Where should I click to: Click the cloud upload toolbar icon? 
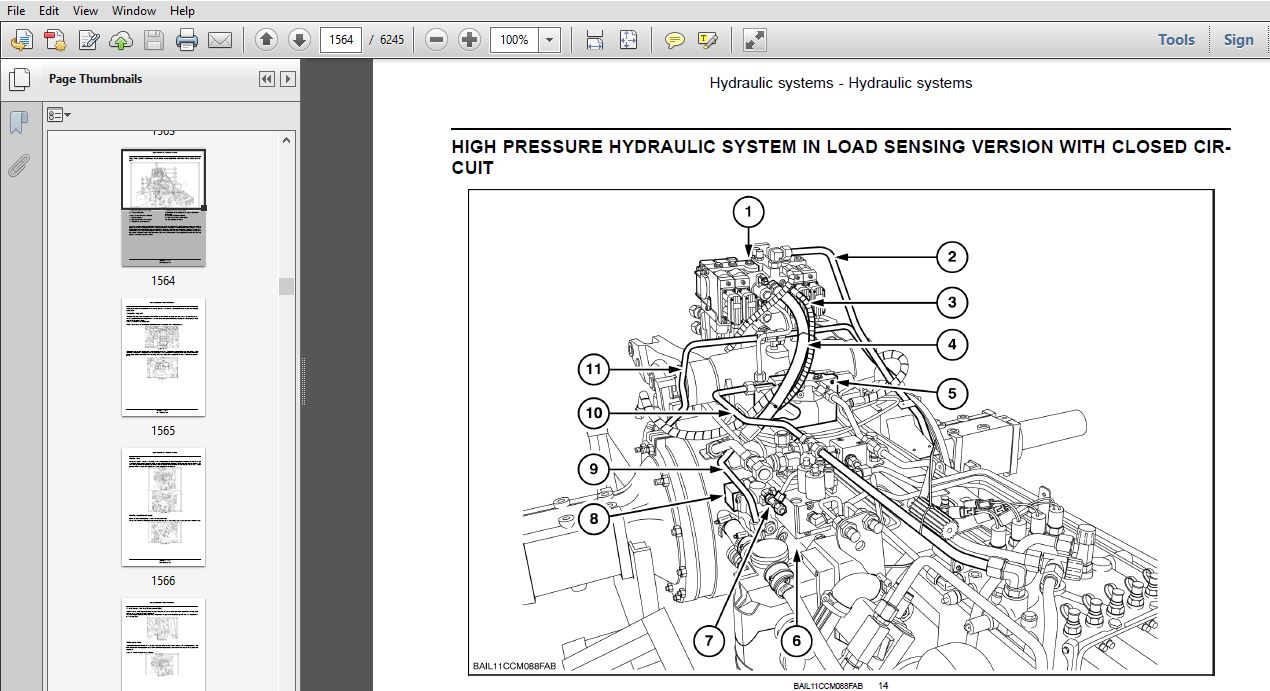(x=121, y=40)
